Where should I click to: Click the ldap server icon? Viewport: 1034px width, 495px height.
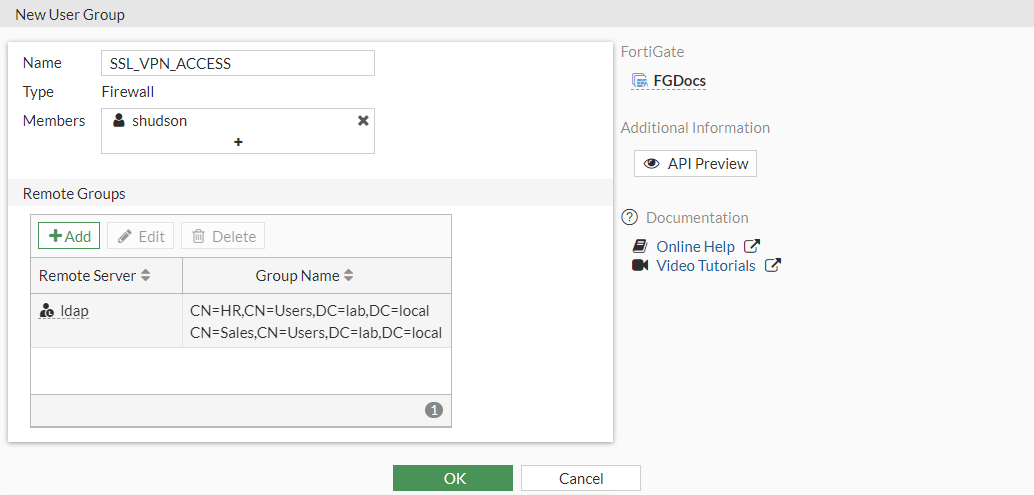pos(47,311)
